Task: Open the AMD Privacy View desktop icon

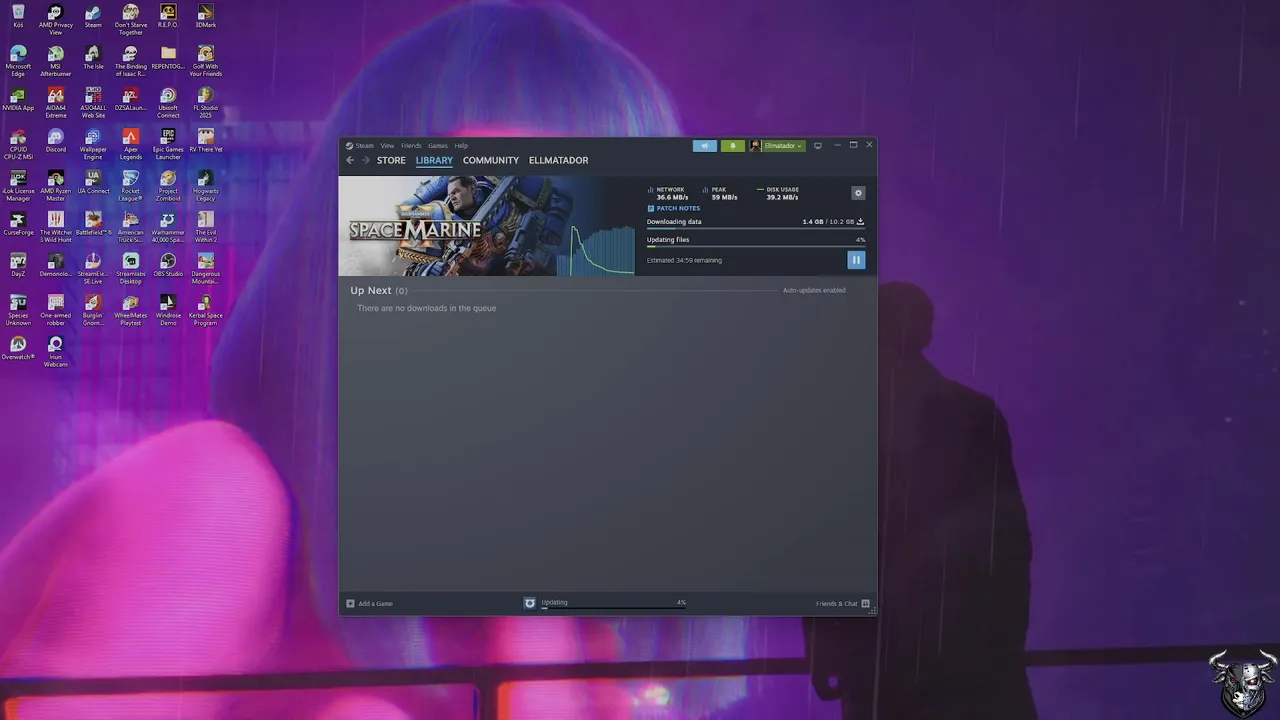Action: (55, 19)
